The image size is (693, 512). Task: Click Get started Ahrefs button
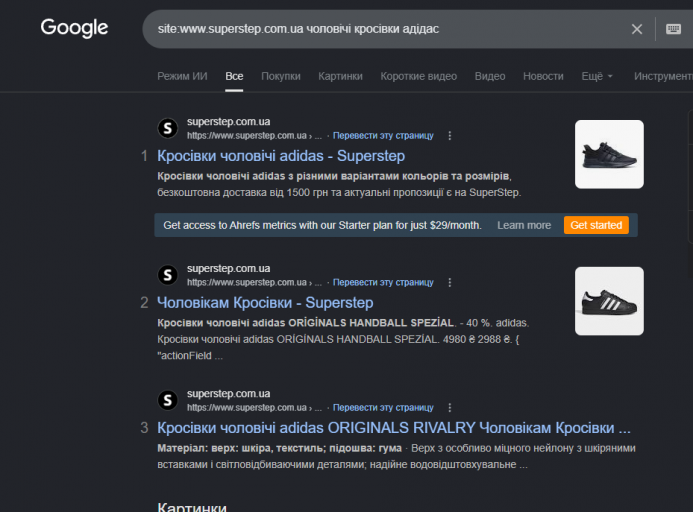596,225
